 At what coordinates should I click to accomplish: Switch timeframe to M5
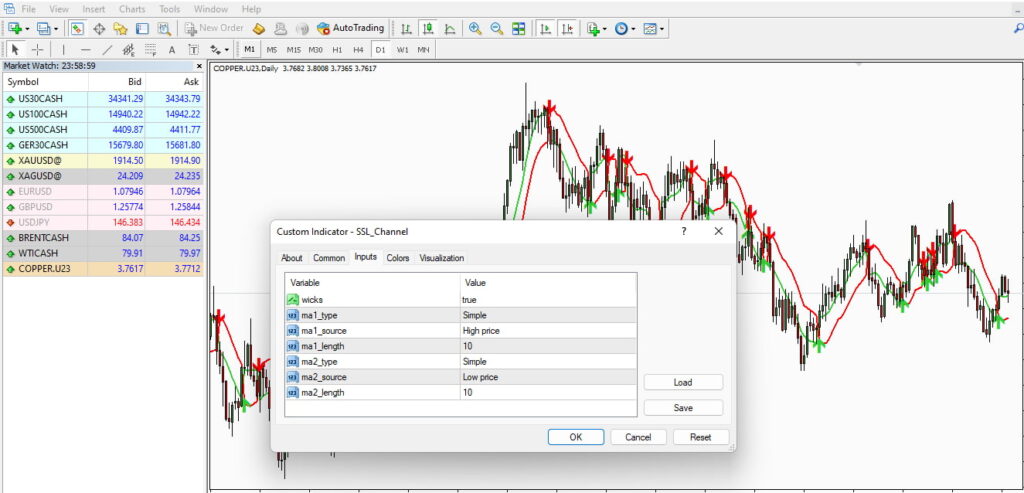click(272, 50)
